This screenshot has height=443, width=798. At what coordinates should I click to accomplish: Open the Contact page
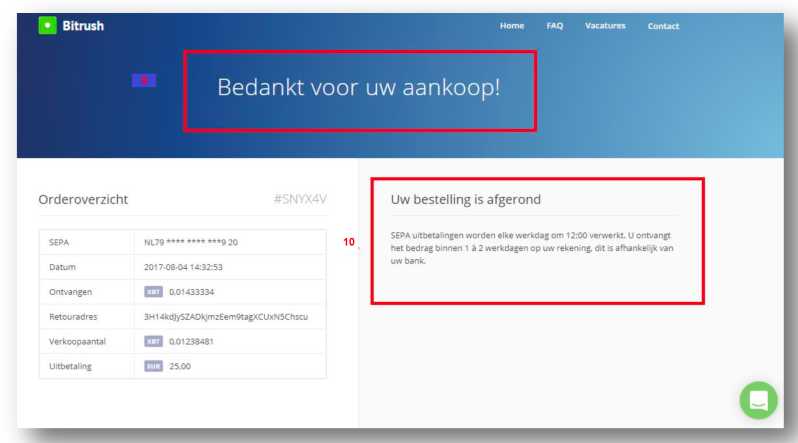[663, 26]
